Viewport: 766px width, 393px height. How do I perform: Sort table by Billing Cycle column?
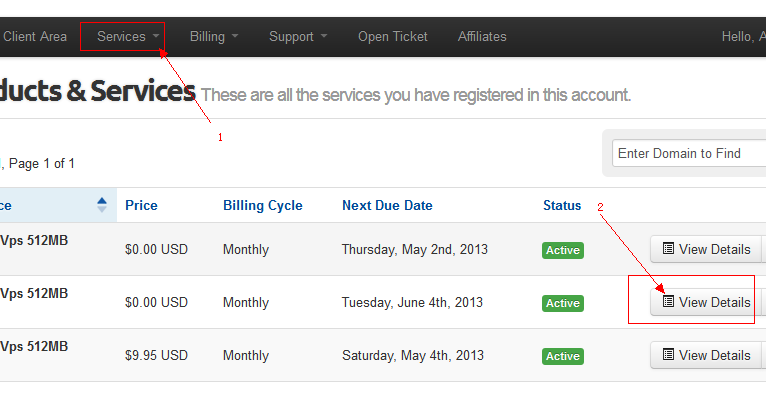point(263,205)
